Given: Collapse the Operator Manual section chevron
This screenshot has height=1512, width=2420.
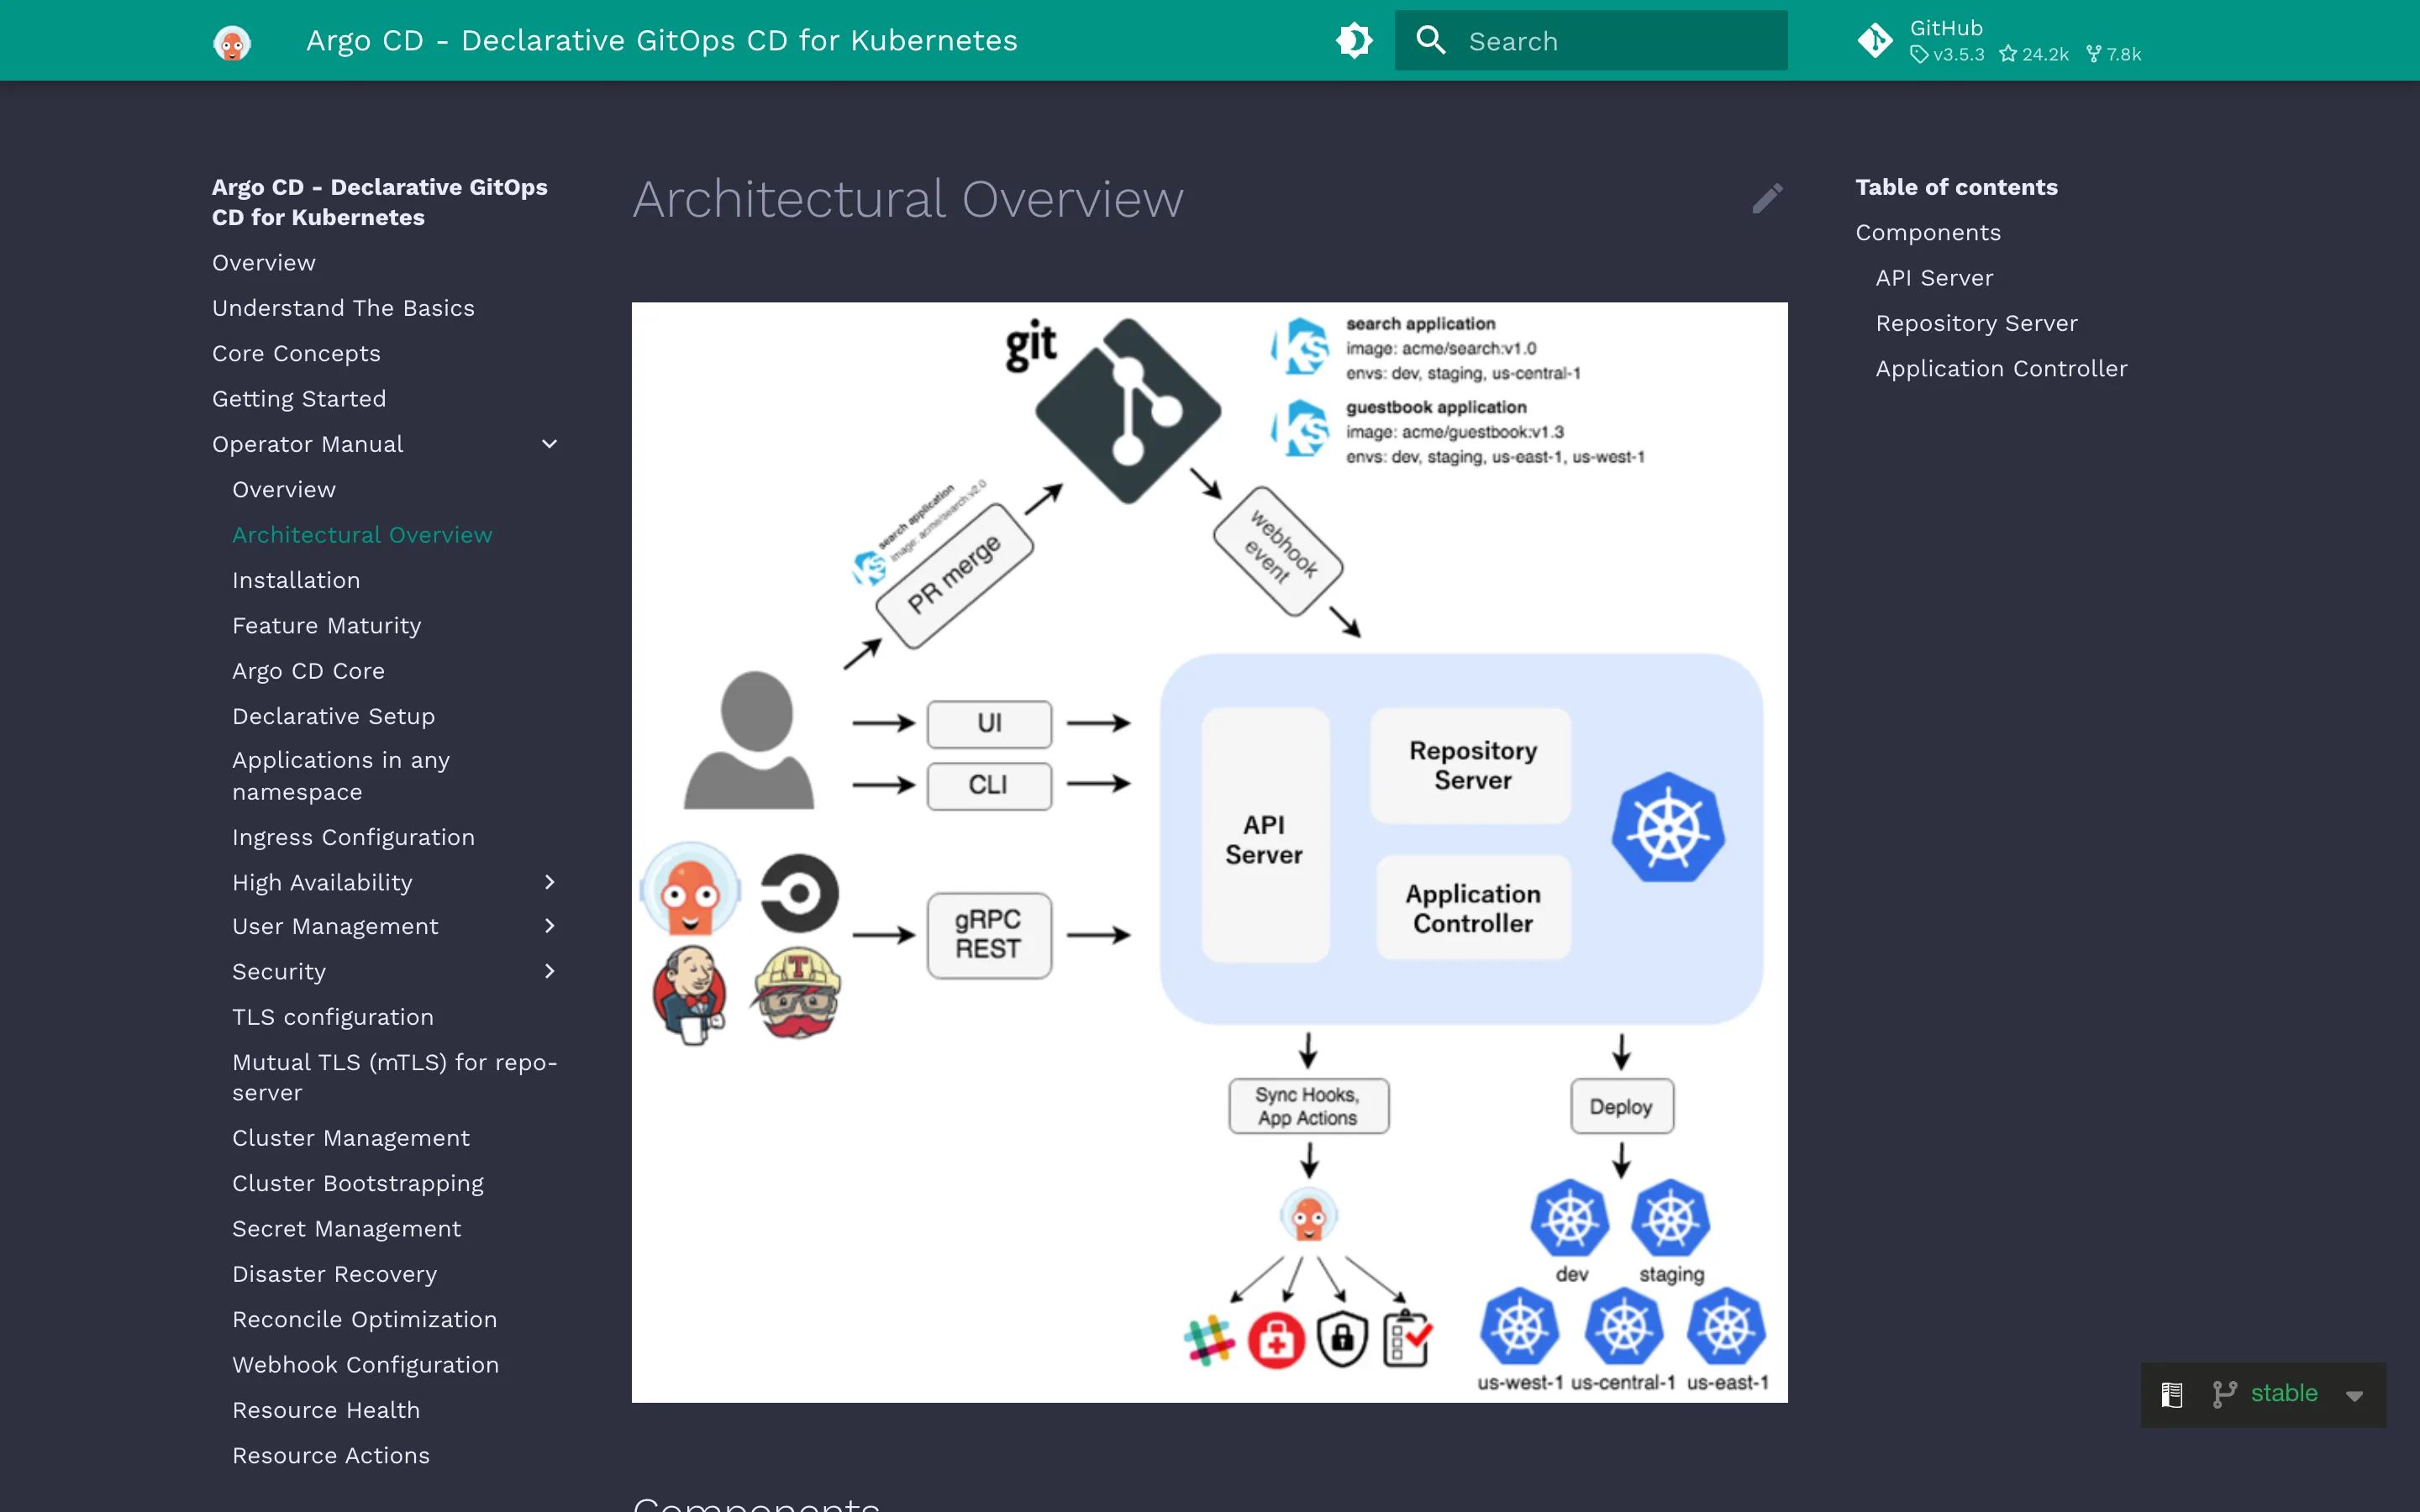Looking at the screenshot, I should coord(549,444).
